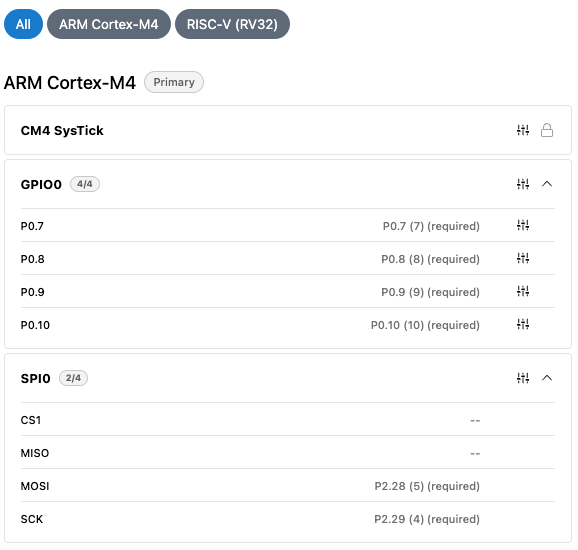Viewport: 578px width, 550px height.
Task: Click the GPIO0 4/4 pin count badge
Action: coord(85,184)
